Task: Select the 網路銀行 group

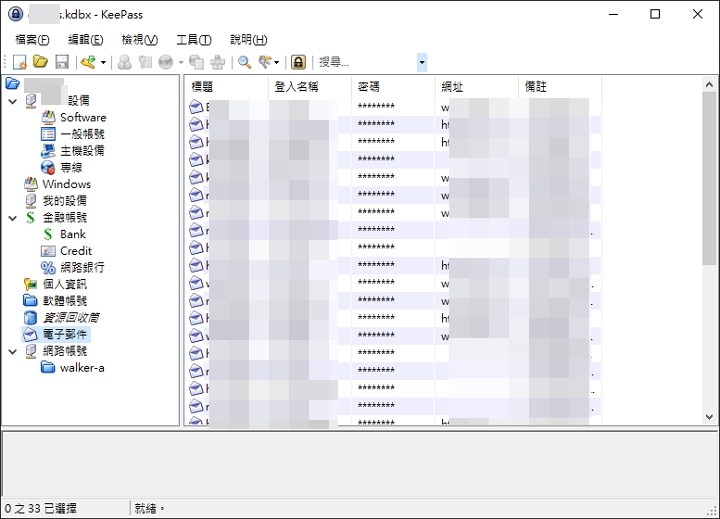Action: (83, 268)
